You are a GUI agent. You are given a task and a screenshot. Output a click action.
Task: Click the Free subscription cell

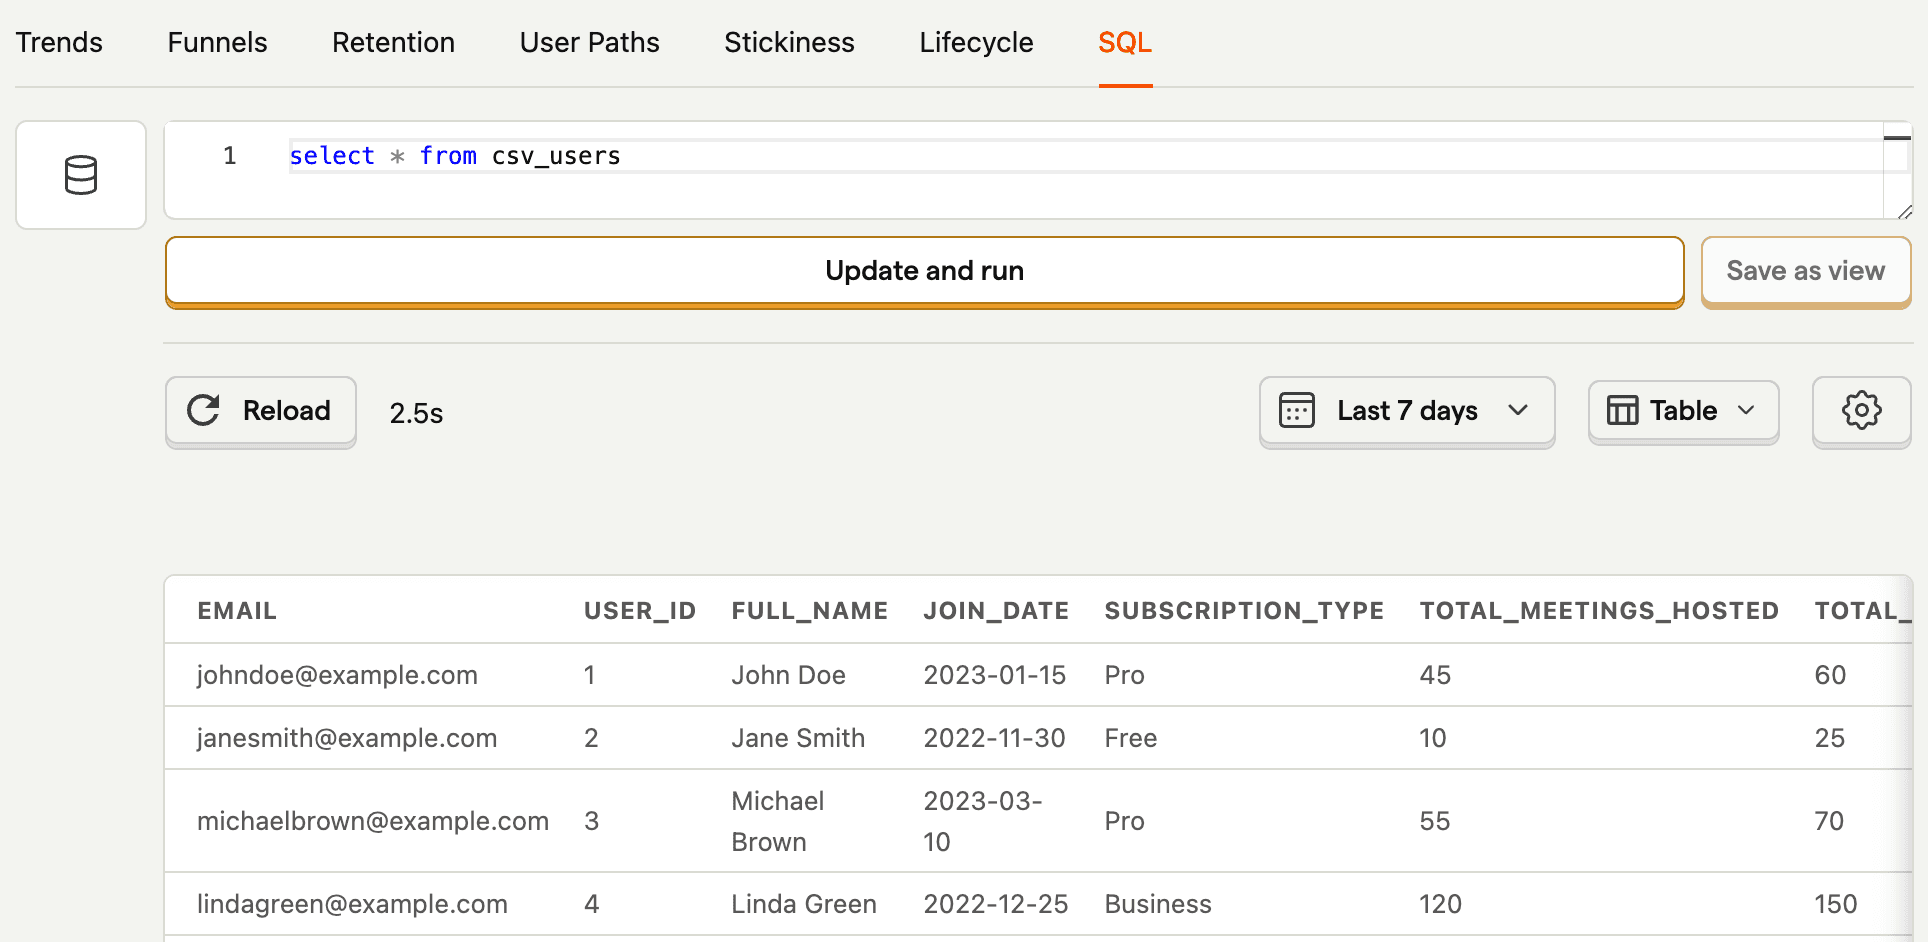click(x=1130, y=738)
